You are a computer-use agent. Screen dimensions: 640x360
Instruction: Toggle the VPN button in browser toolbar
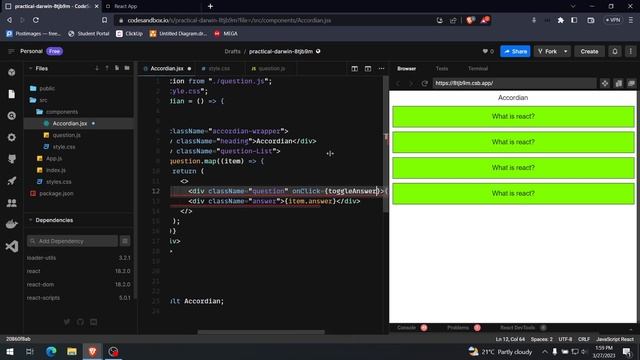point(613,20)
